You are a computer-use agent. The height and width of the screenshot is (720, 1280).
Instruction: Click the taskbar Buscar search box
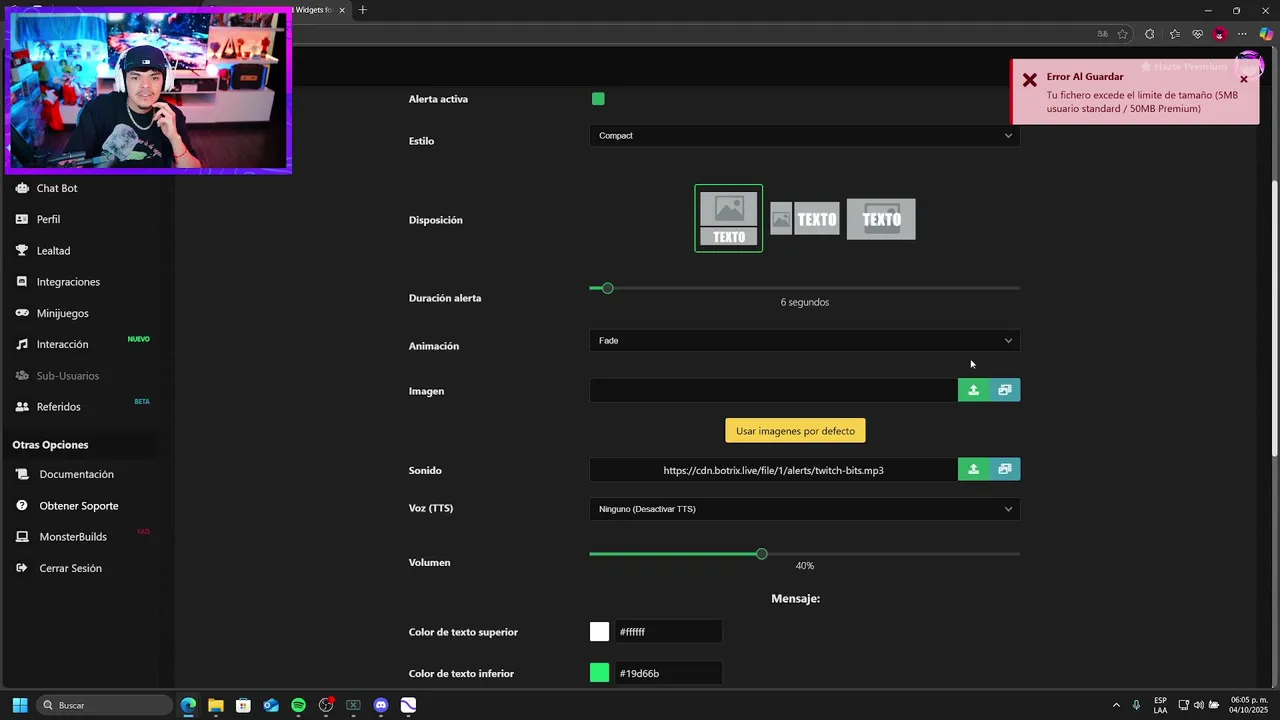[x=104, y=705]
